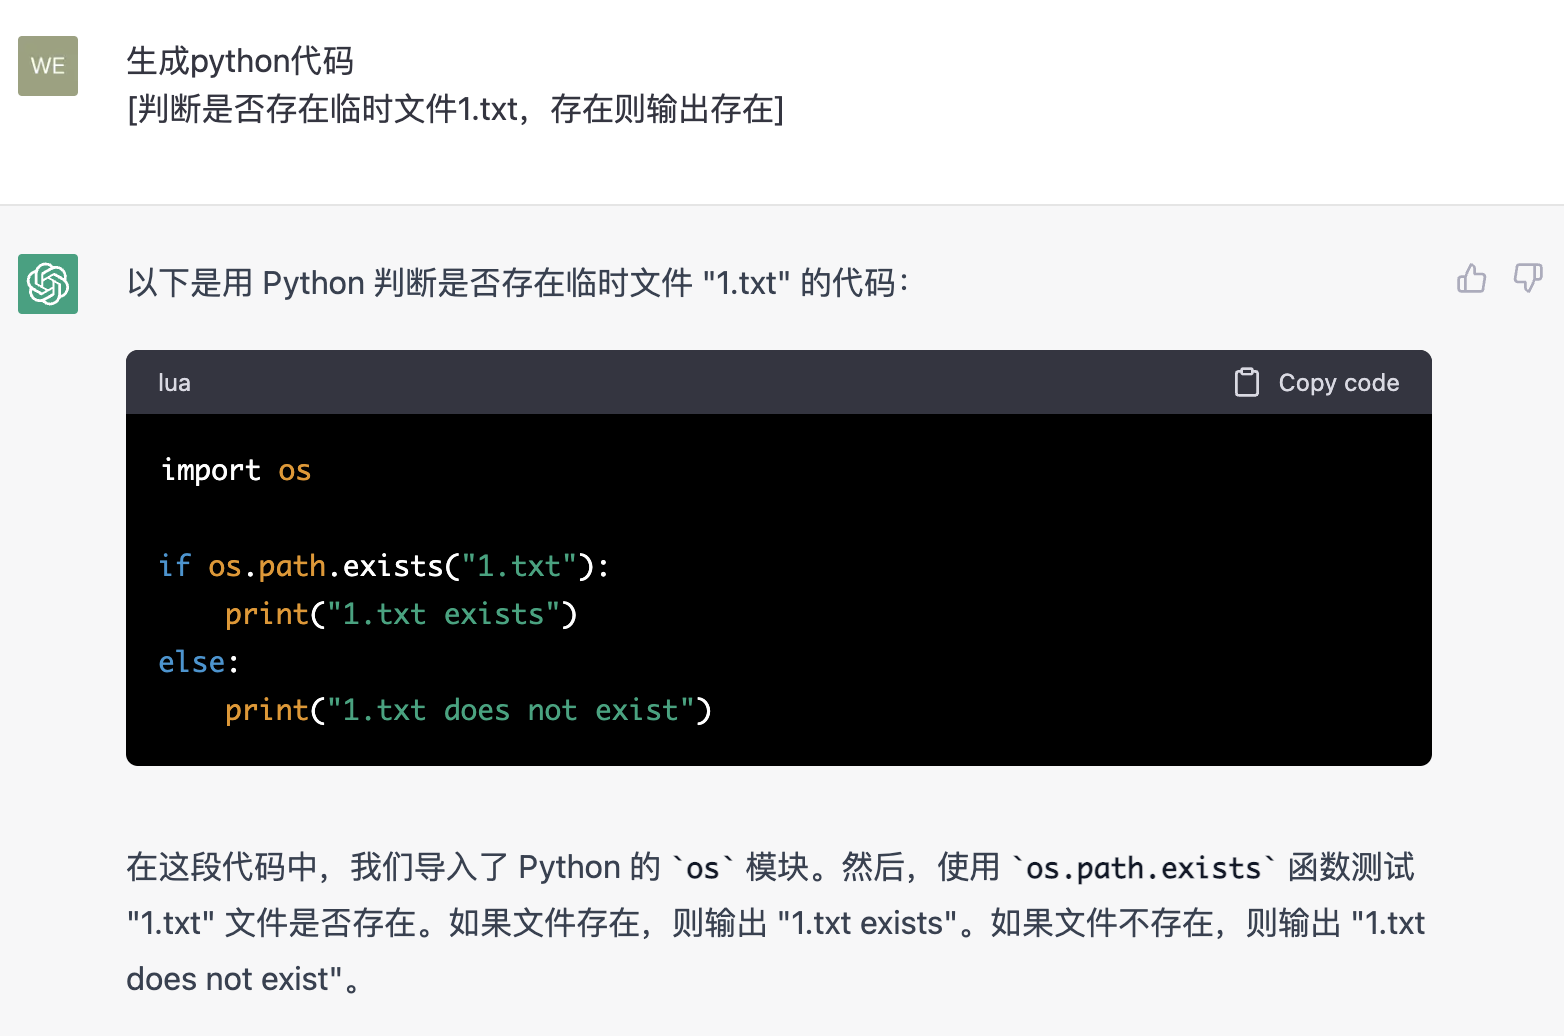Click the final line 'does not exist"。'
Viewport: 1564px width, 1036px height.
(244, 979)
